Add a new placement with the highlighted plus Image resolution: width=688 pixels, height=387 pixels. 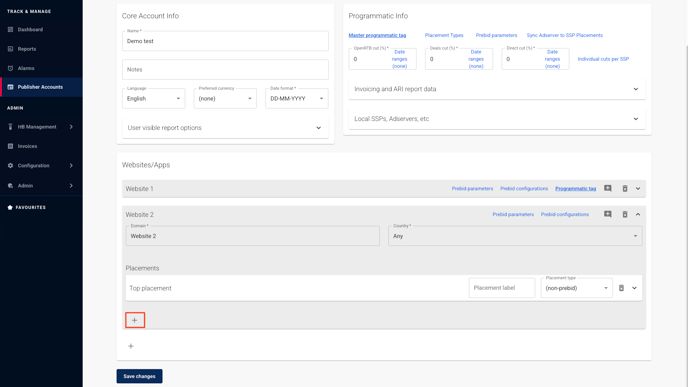coord(135,320)
